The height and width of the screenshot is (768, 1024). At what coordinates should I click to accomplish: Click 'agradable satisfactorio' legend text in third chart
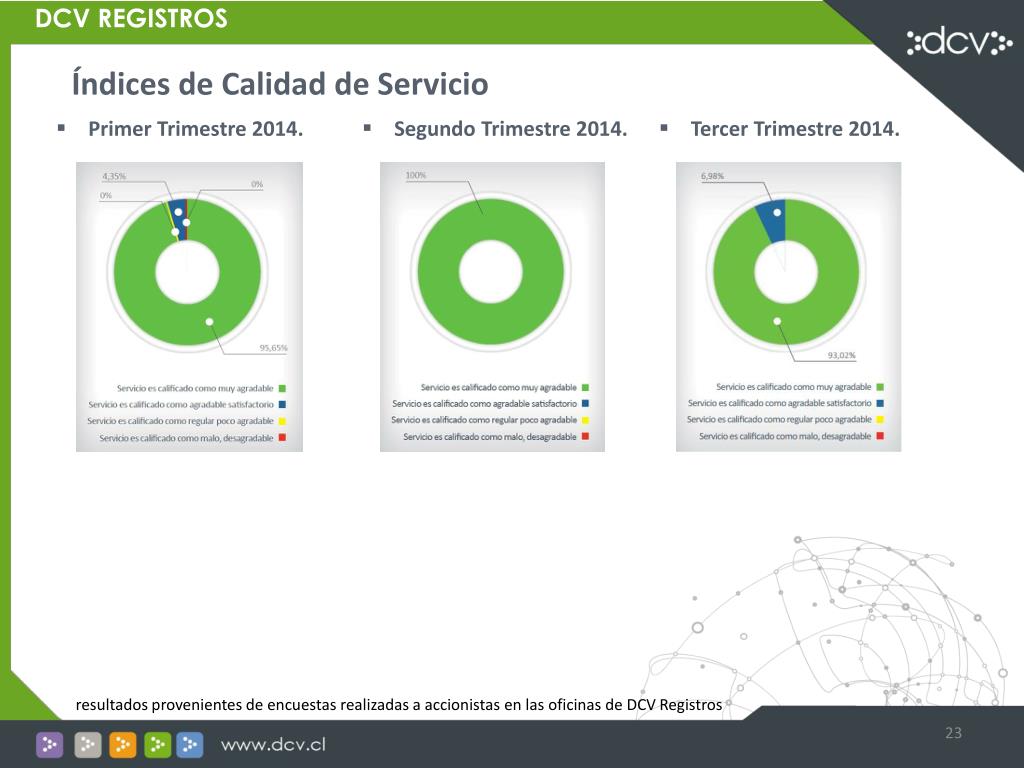click(780, 403)
